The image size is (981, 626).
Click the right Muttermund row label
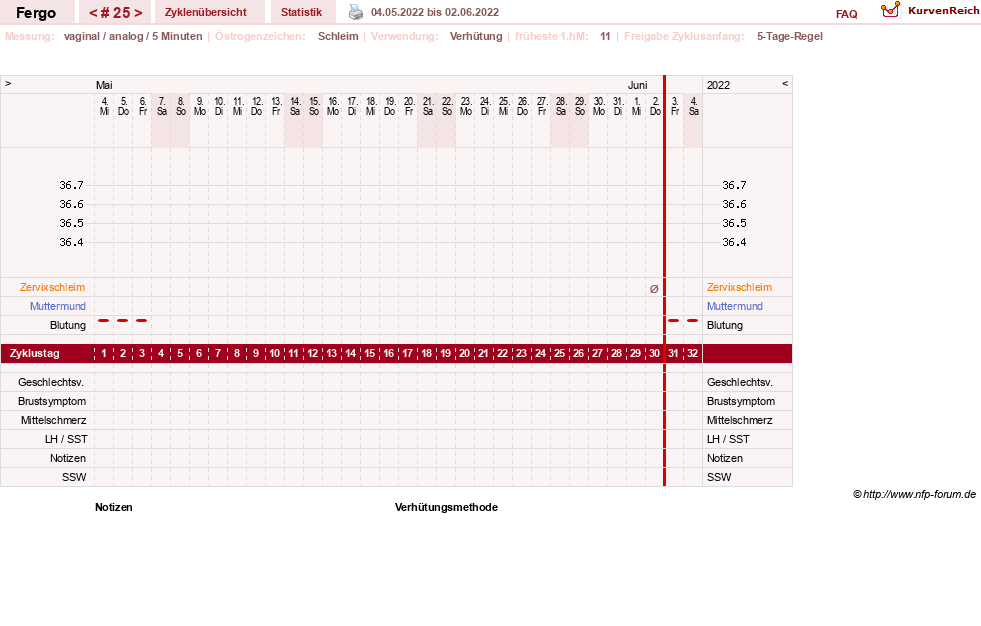click(x=734, y=306)
